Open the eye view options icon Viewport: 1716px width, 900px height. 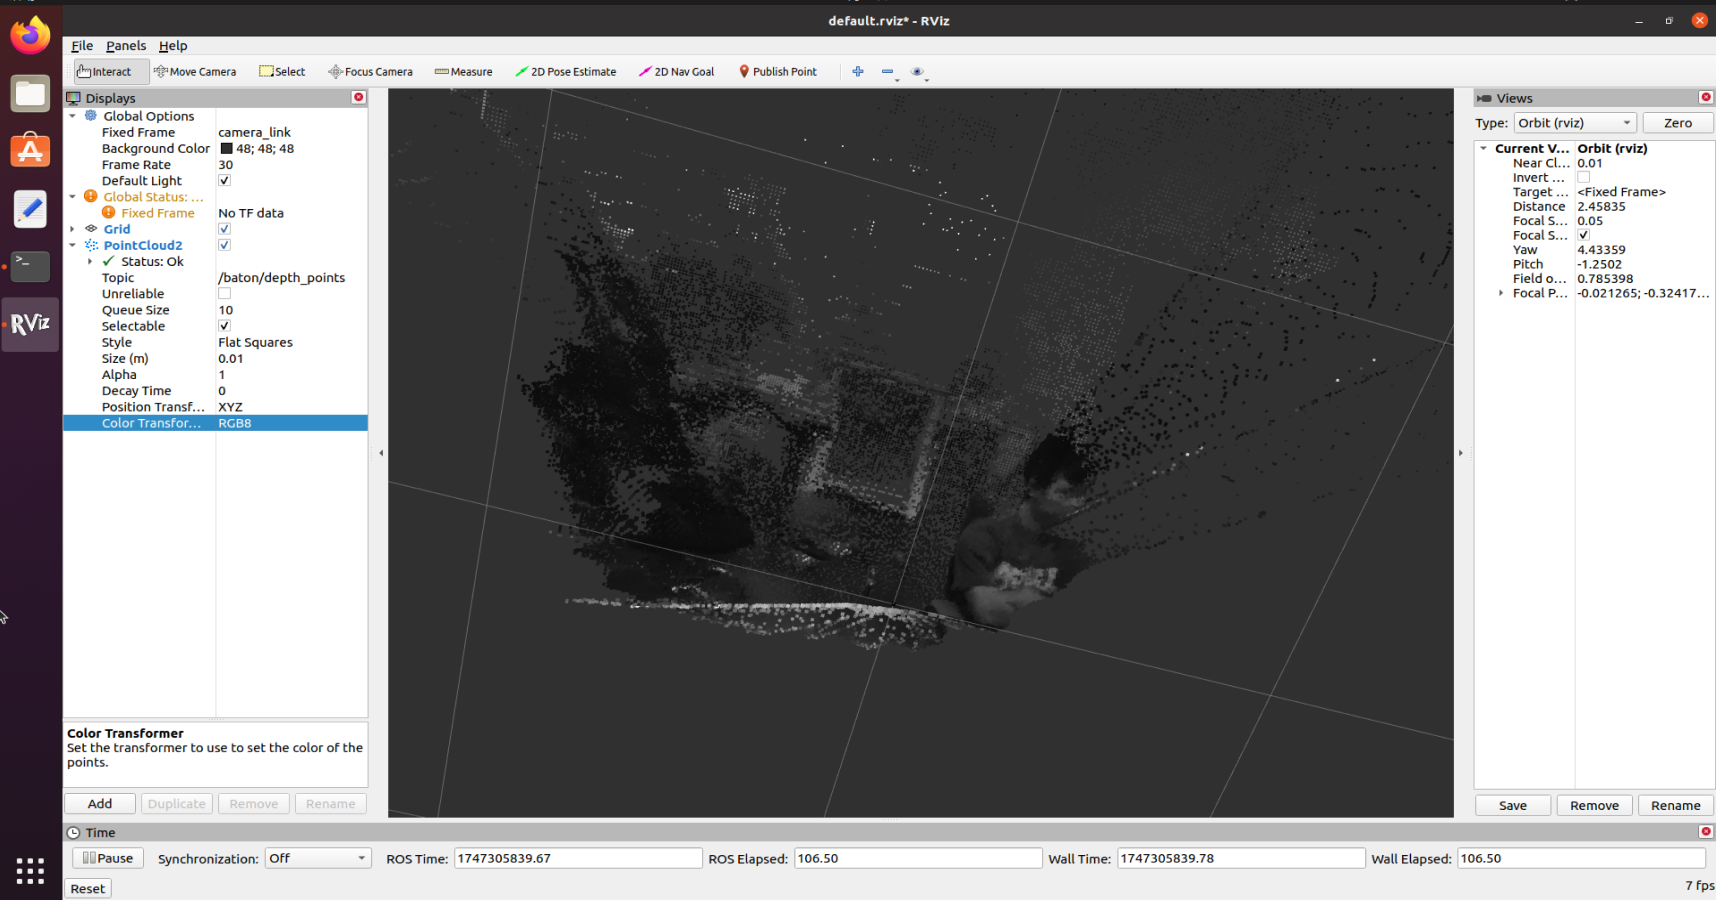(917, 71)
